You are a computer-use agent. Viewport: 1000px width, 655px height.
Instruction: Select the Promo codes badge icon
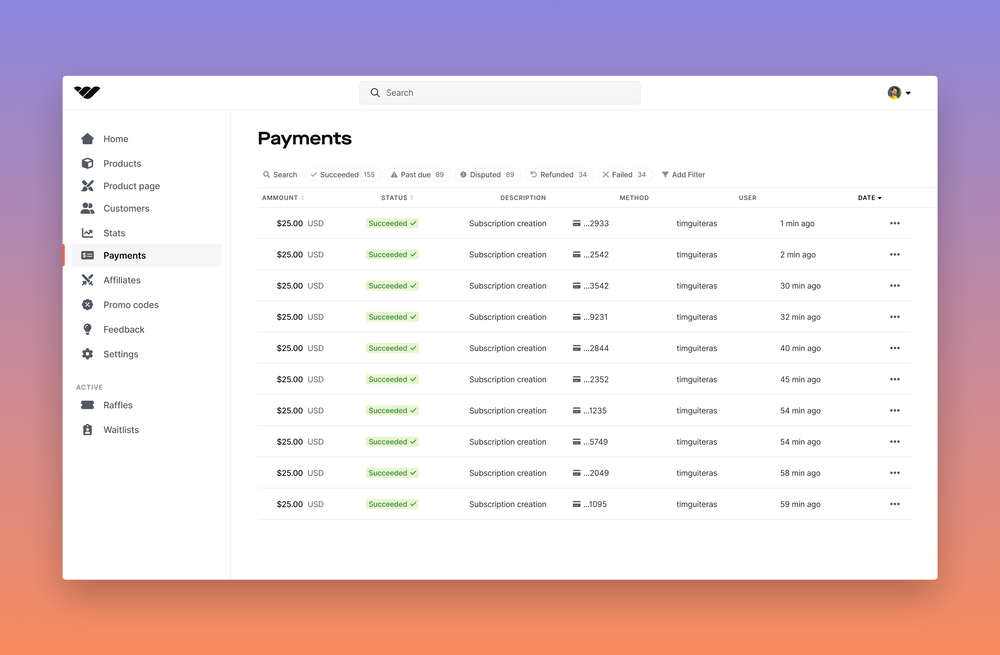coord(88,304)
